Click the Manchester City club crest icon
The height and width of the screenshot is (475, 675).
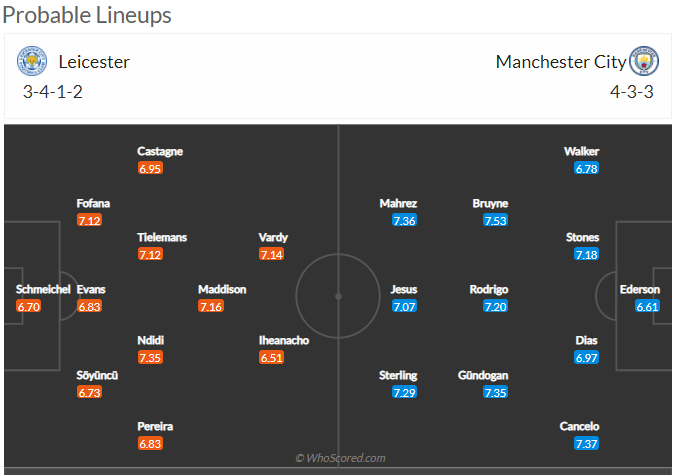644,61
